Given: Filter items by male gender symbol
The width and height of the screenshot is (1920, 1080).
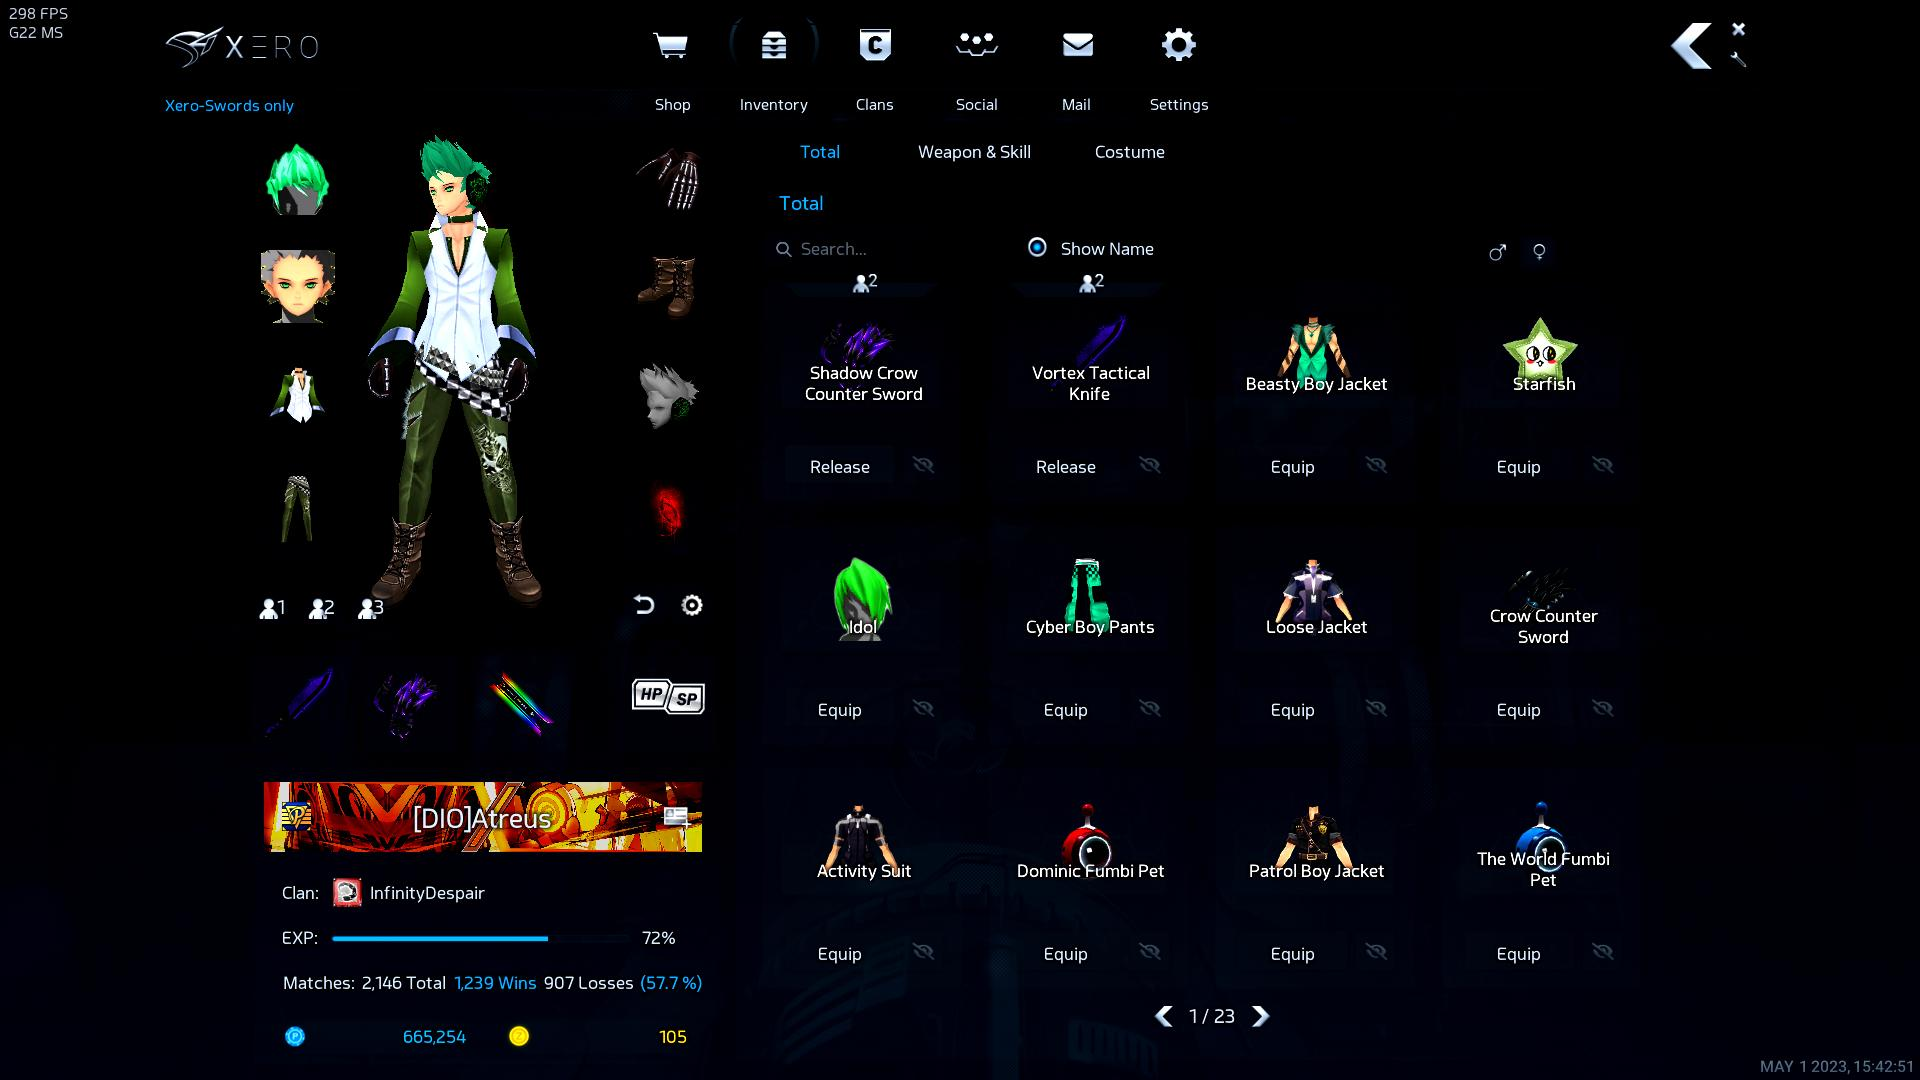Looking at the screenshot, I should point(1497,252).
